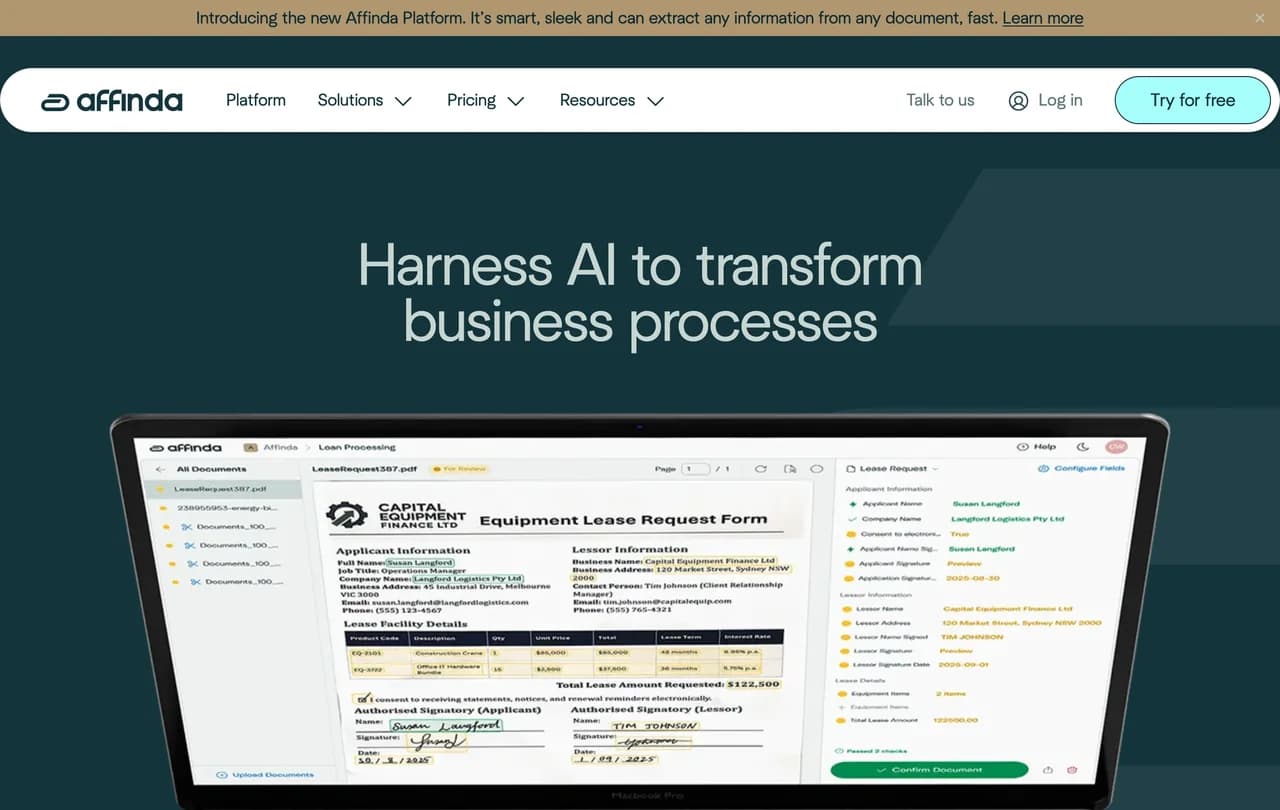This screenshot has width=1280, height=810.
Task: Click the Equipment Lease Request Form title
Action: tap(623, 520)
